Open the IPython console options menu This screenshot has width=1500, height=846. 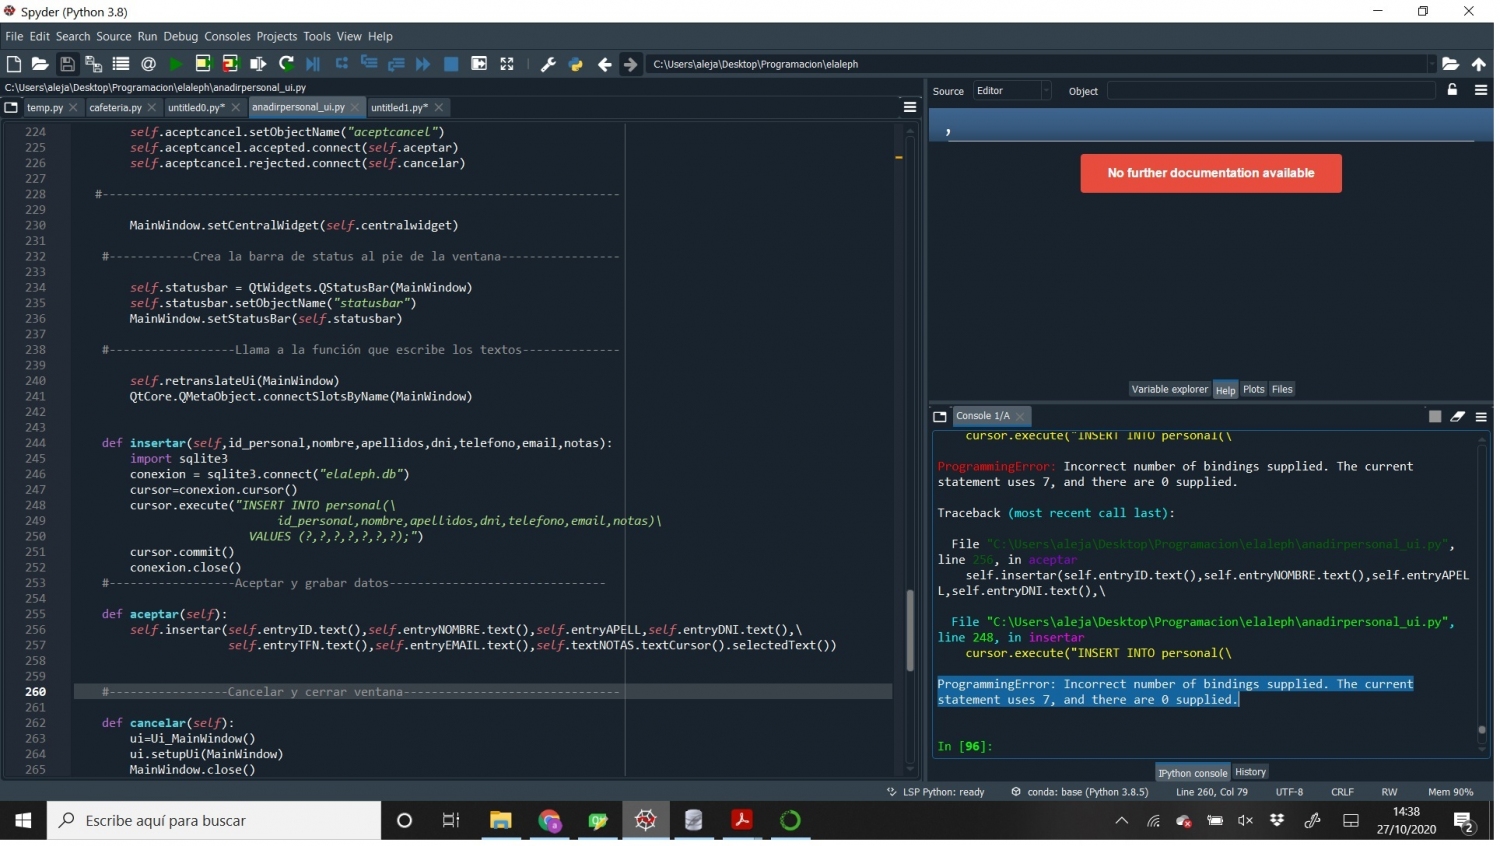click(x=1481, y=416)
